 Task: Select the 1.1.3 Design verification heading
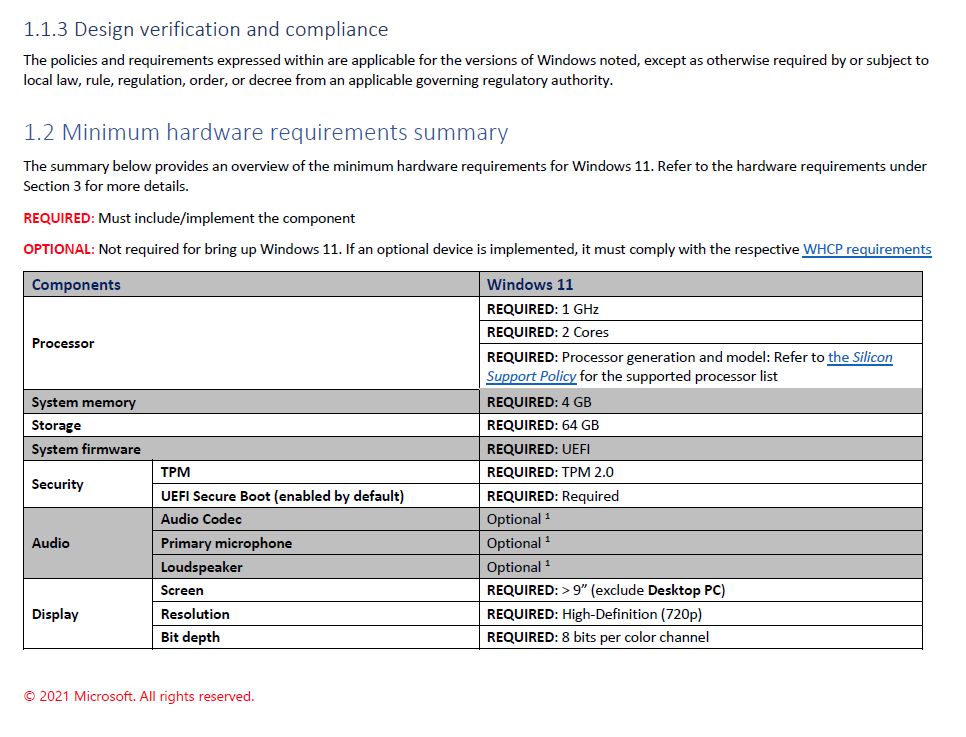206,30
